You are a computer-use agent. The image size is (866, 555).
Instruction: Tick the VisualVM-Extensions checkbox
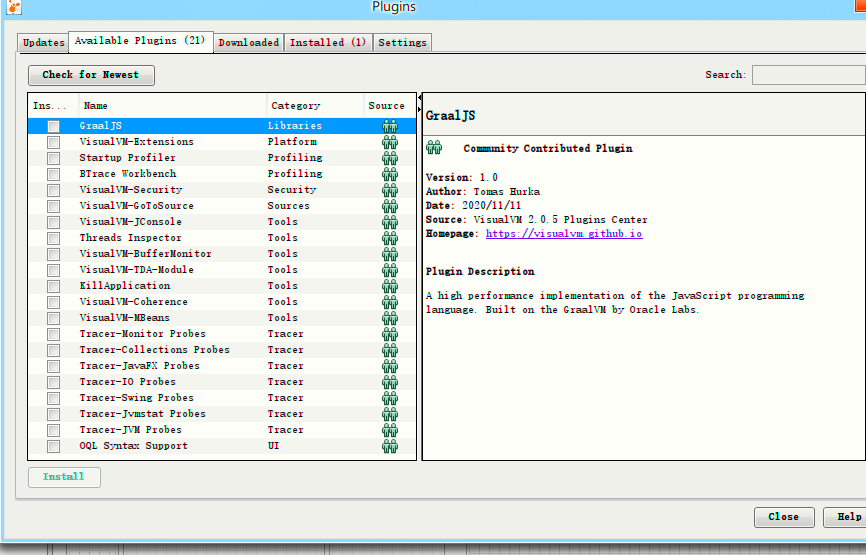pos(54,142)
